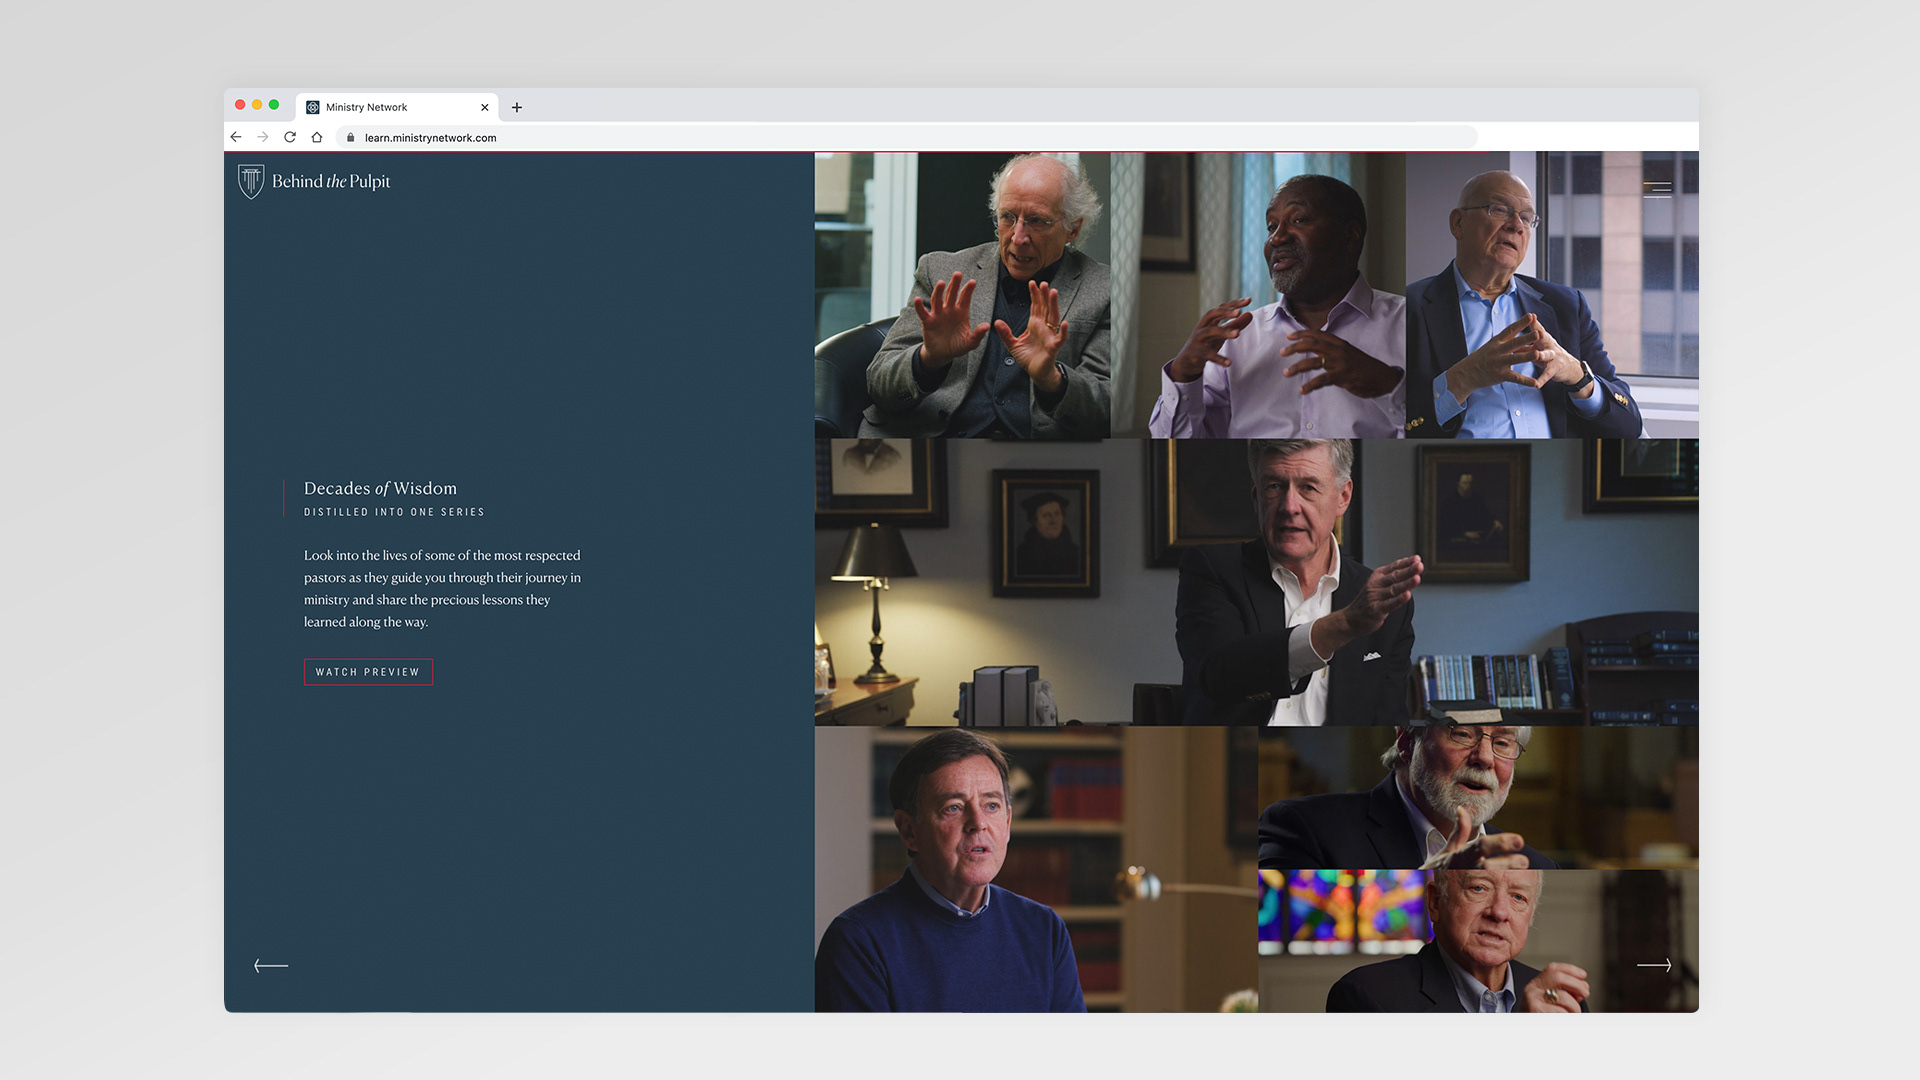This screenshot has width=1920, height=1080.
Task: Click the Behind the Pulpit title link
Action: pos(331,181)
